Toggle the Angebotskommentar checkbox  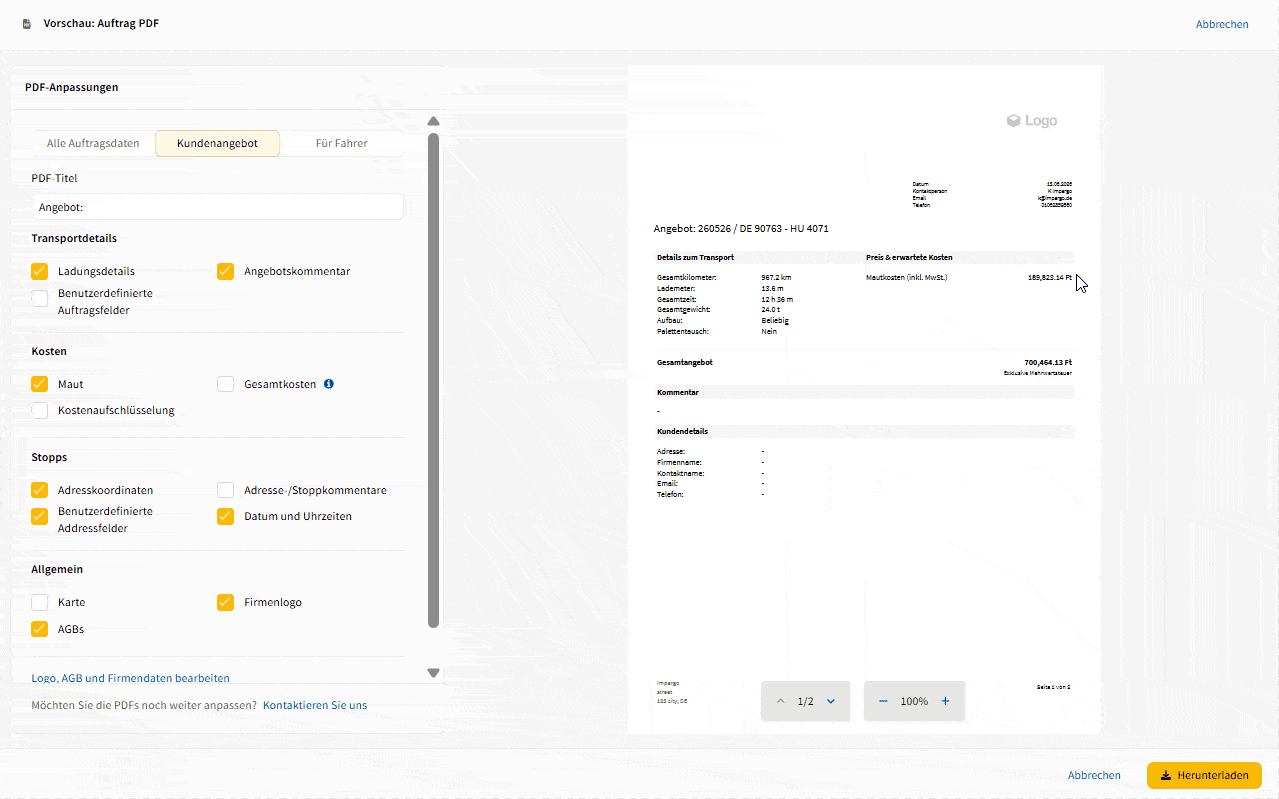(226, 271)
